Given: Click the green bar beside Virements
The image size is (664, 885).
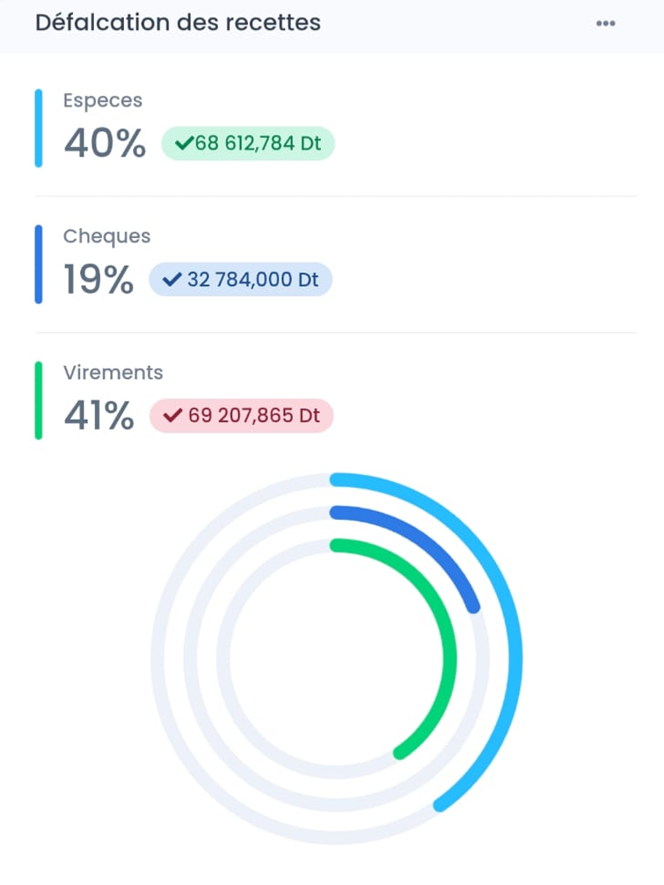Looking at the screenshot, I should (x=39, y=400).
